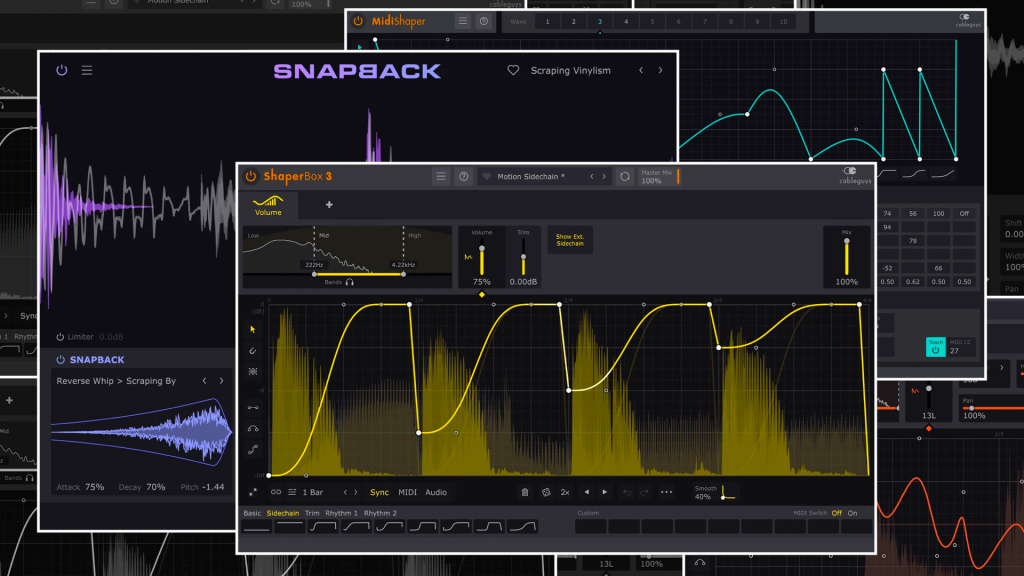The width and height of the screenshot is (1024, 576).
Task: Go to next Snapback preset after Scraping Vinylism
Action: (660, 71)
